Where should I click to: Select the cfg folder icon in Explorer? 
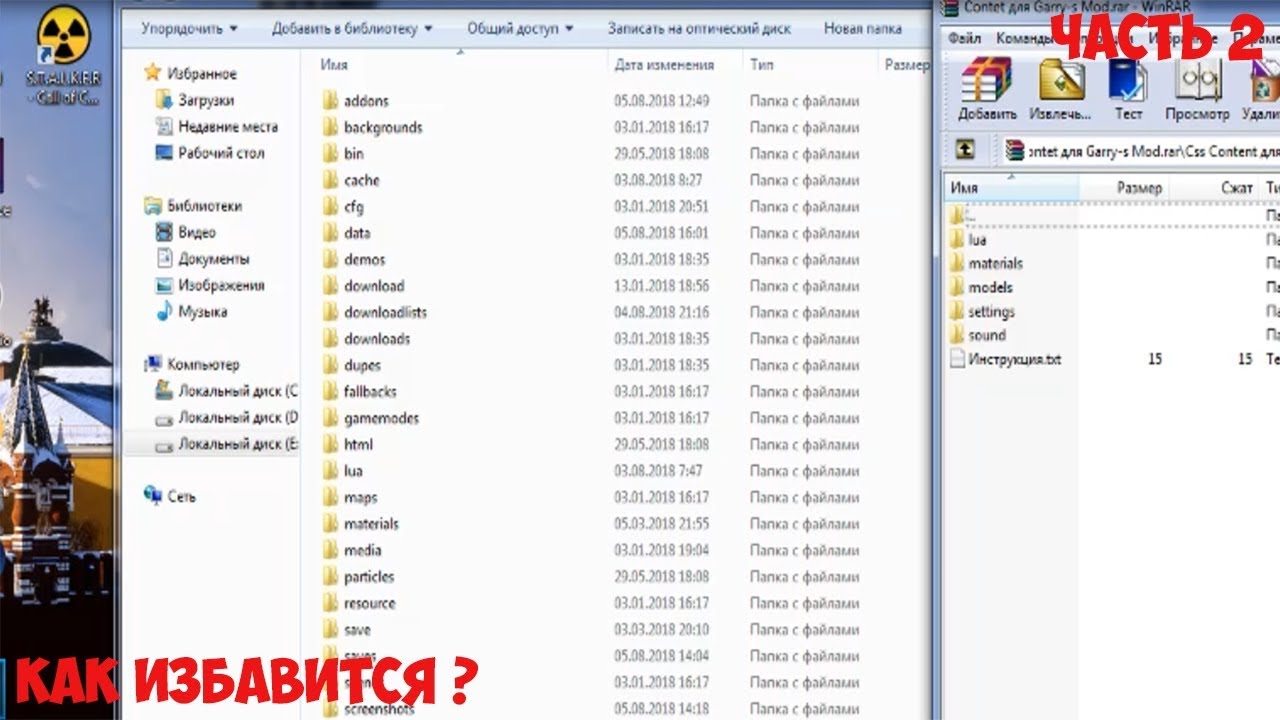tap(330, 207)
